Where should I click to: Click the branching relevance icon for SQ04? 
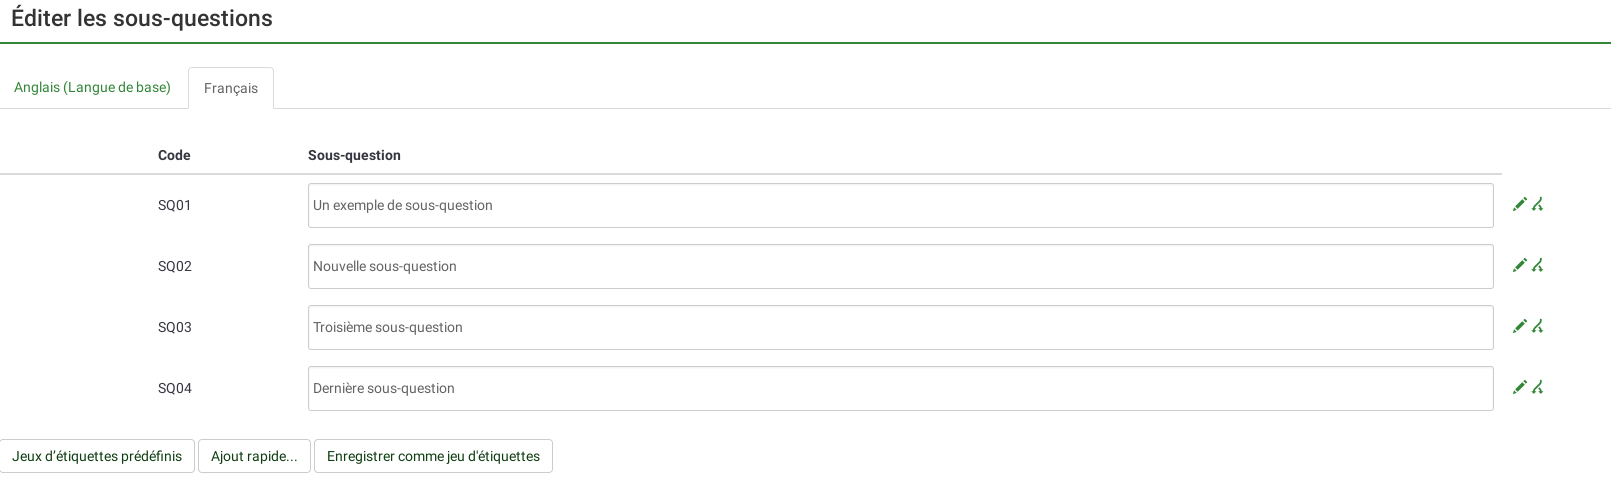click(x=1538, y=388)
